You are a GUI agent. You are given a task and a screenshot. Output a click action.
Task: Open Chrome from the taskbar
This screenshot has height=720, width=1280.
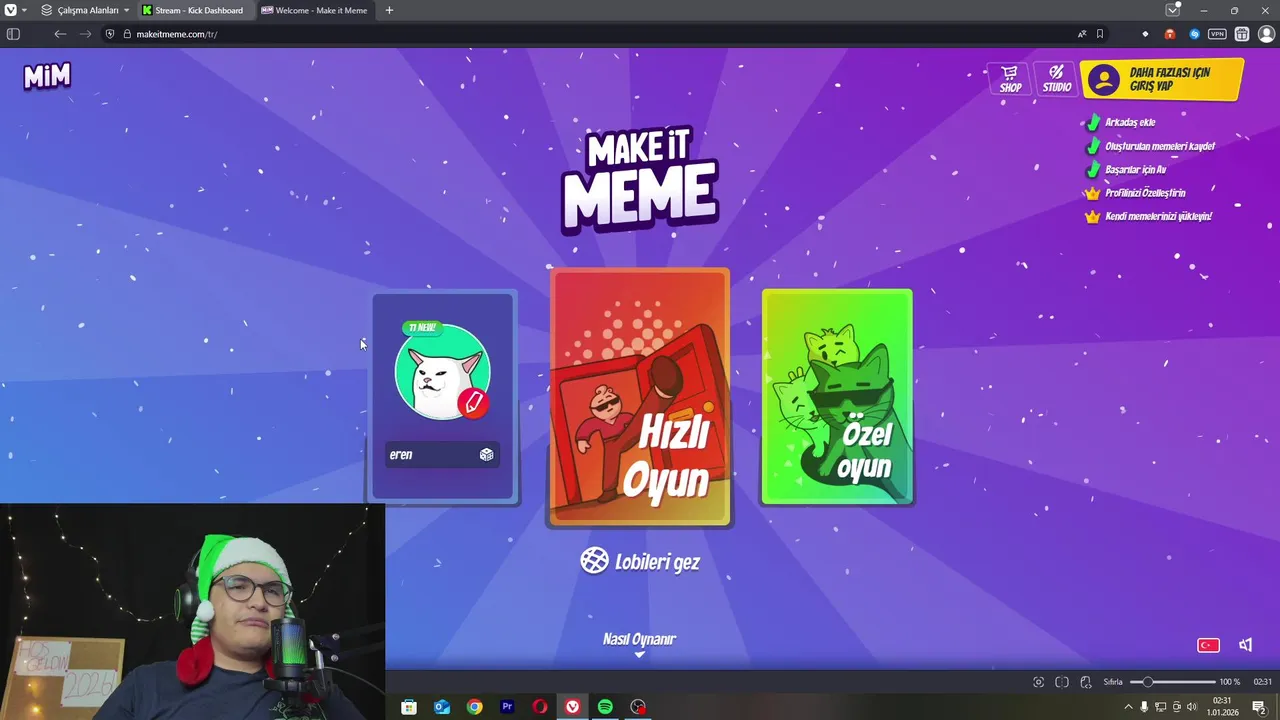click(474, 707)
